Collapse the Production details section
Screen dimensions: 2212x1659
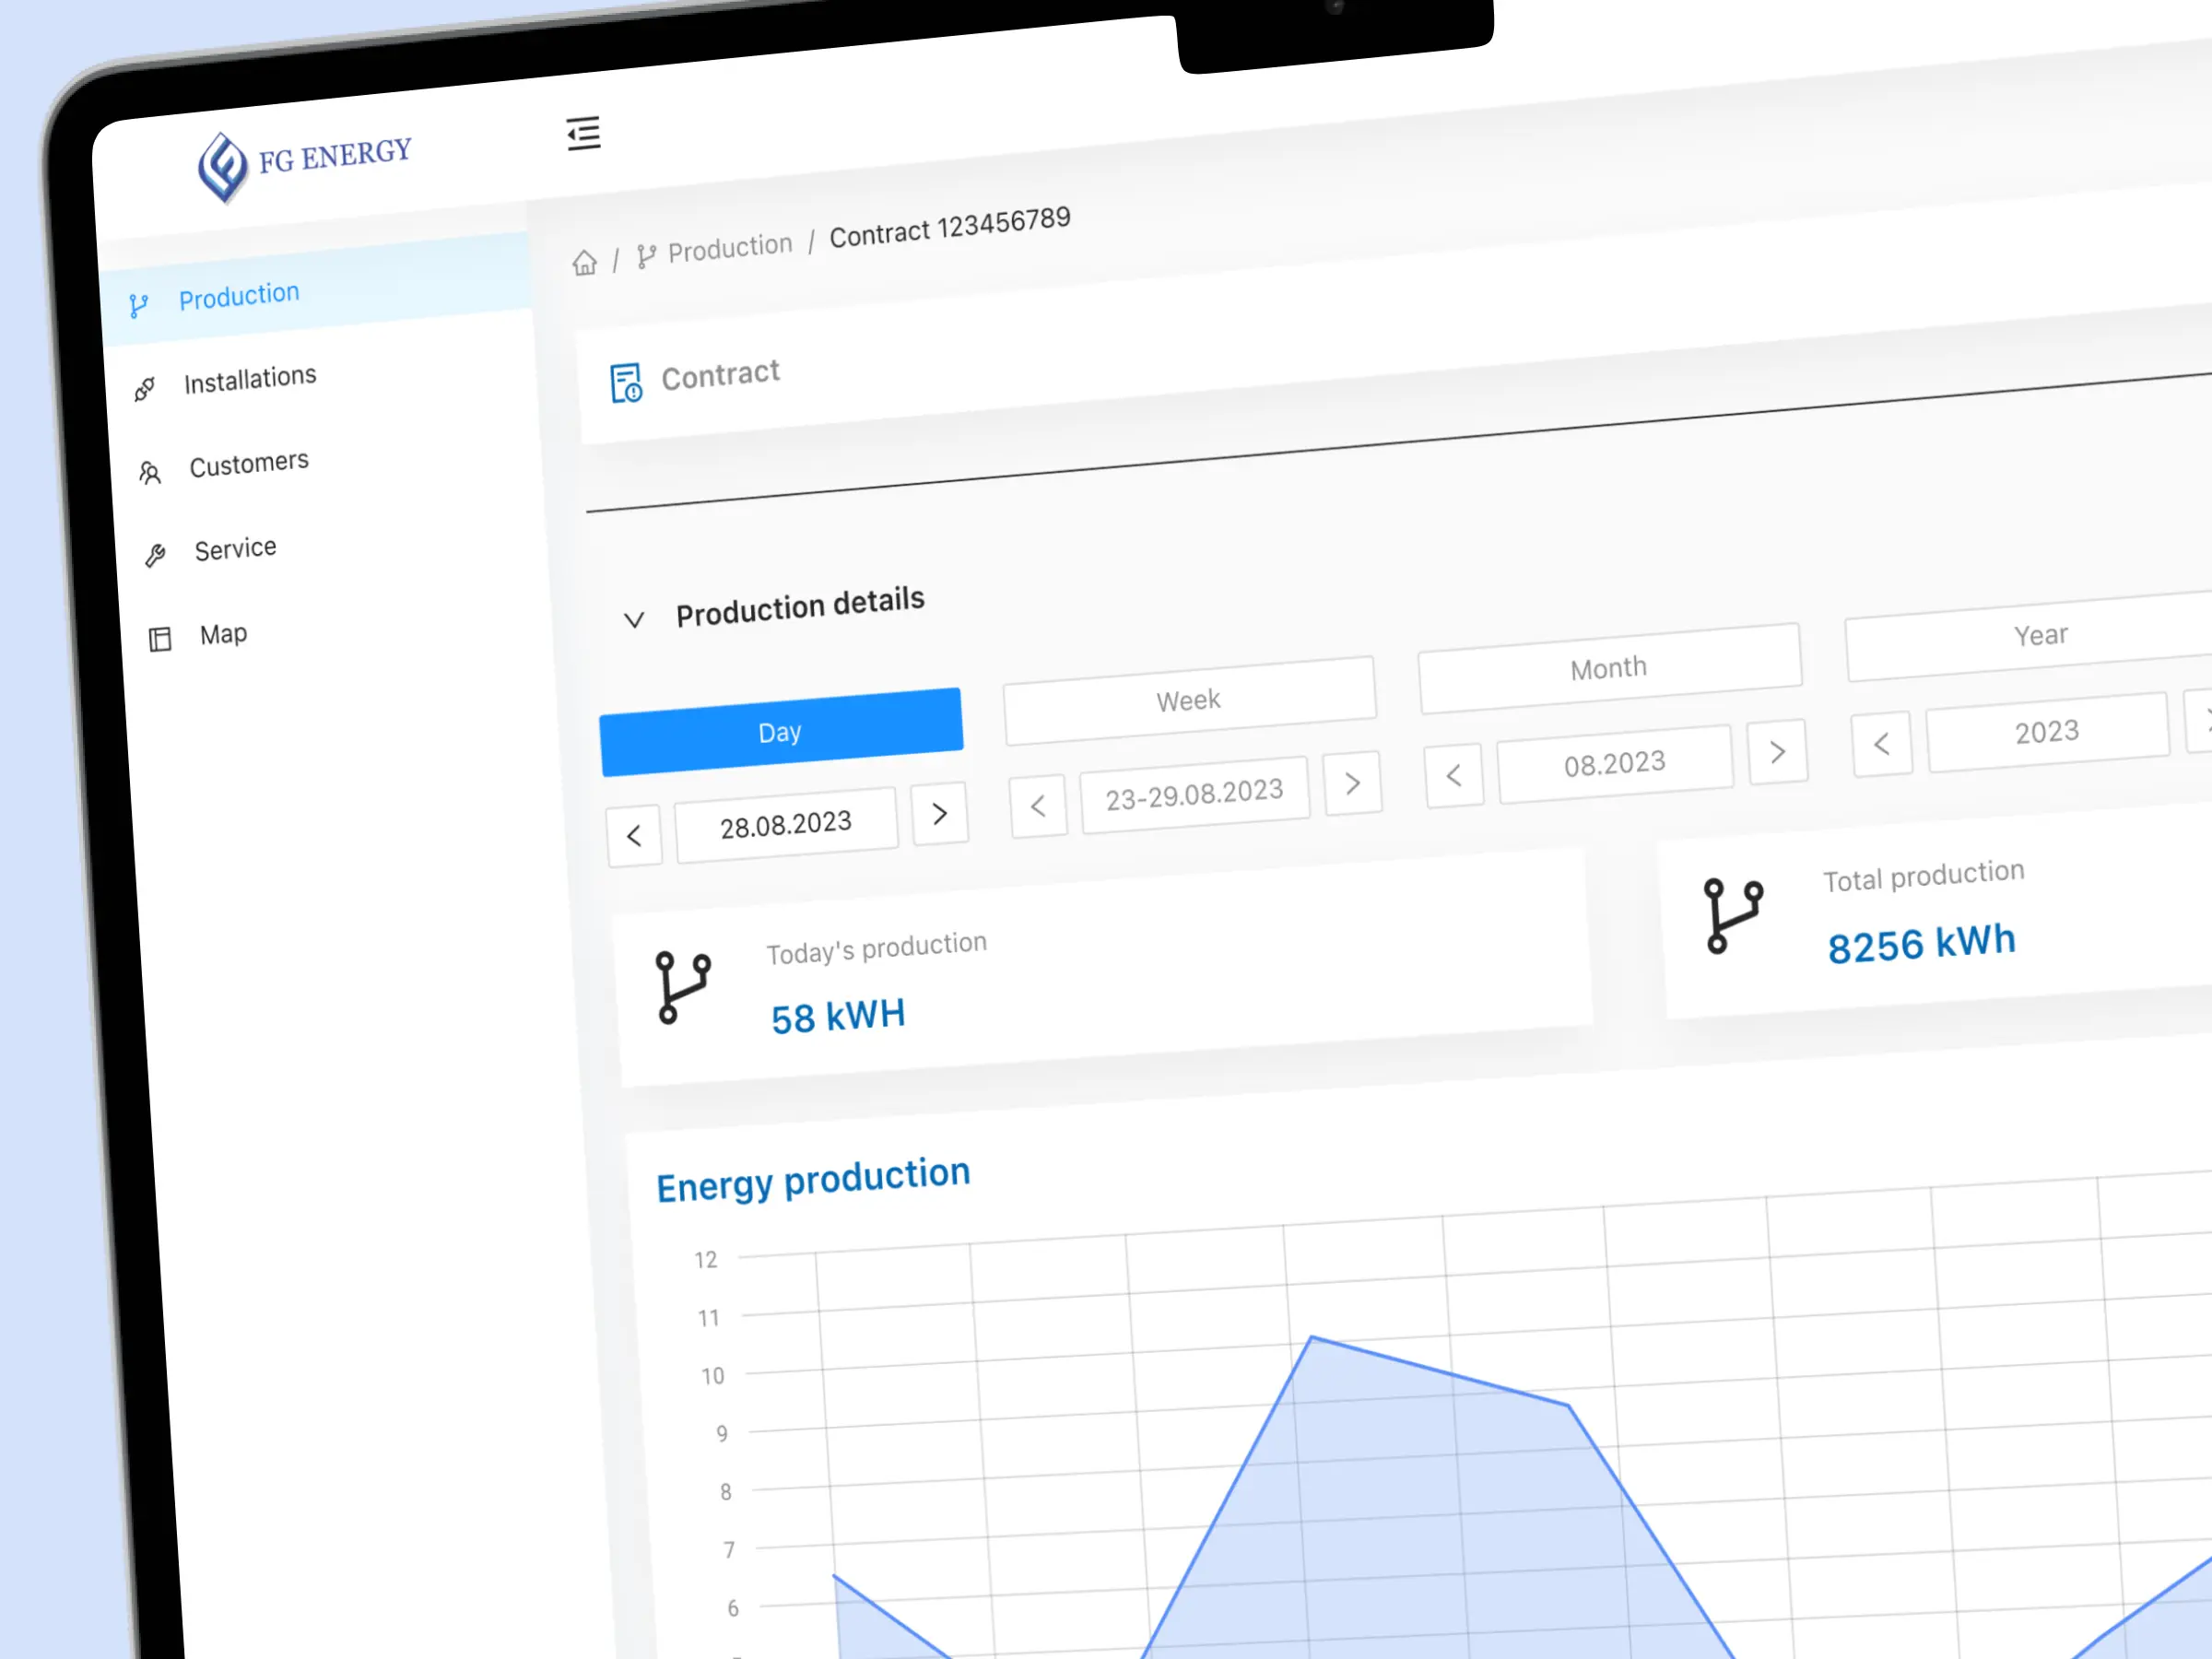click(x=633, y=620)
